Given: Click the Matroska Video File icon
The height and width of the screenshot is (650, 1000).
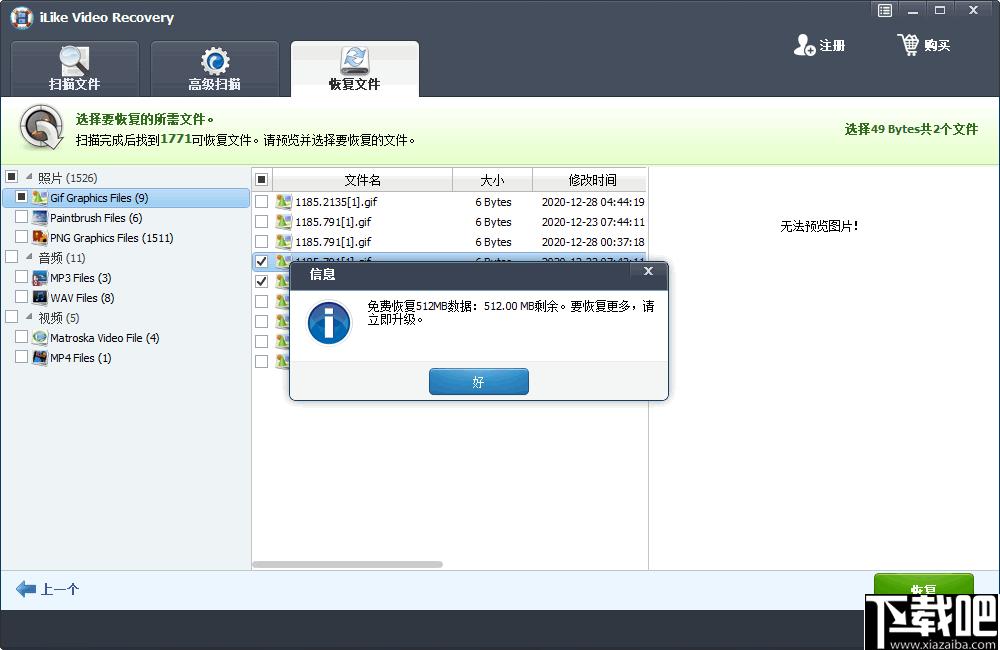Looking at the screenshot, I should (40, 338).
